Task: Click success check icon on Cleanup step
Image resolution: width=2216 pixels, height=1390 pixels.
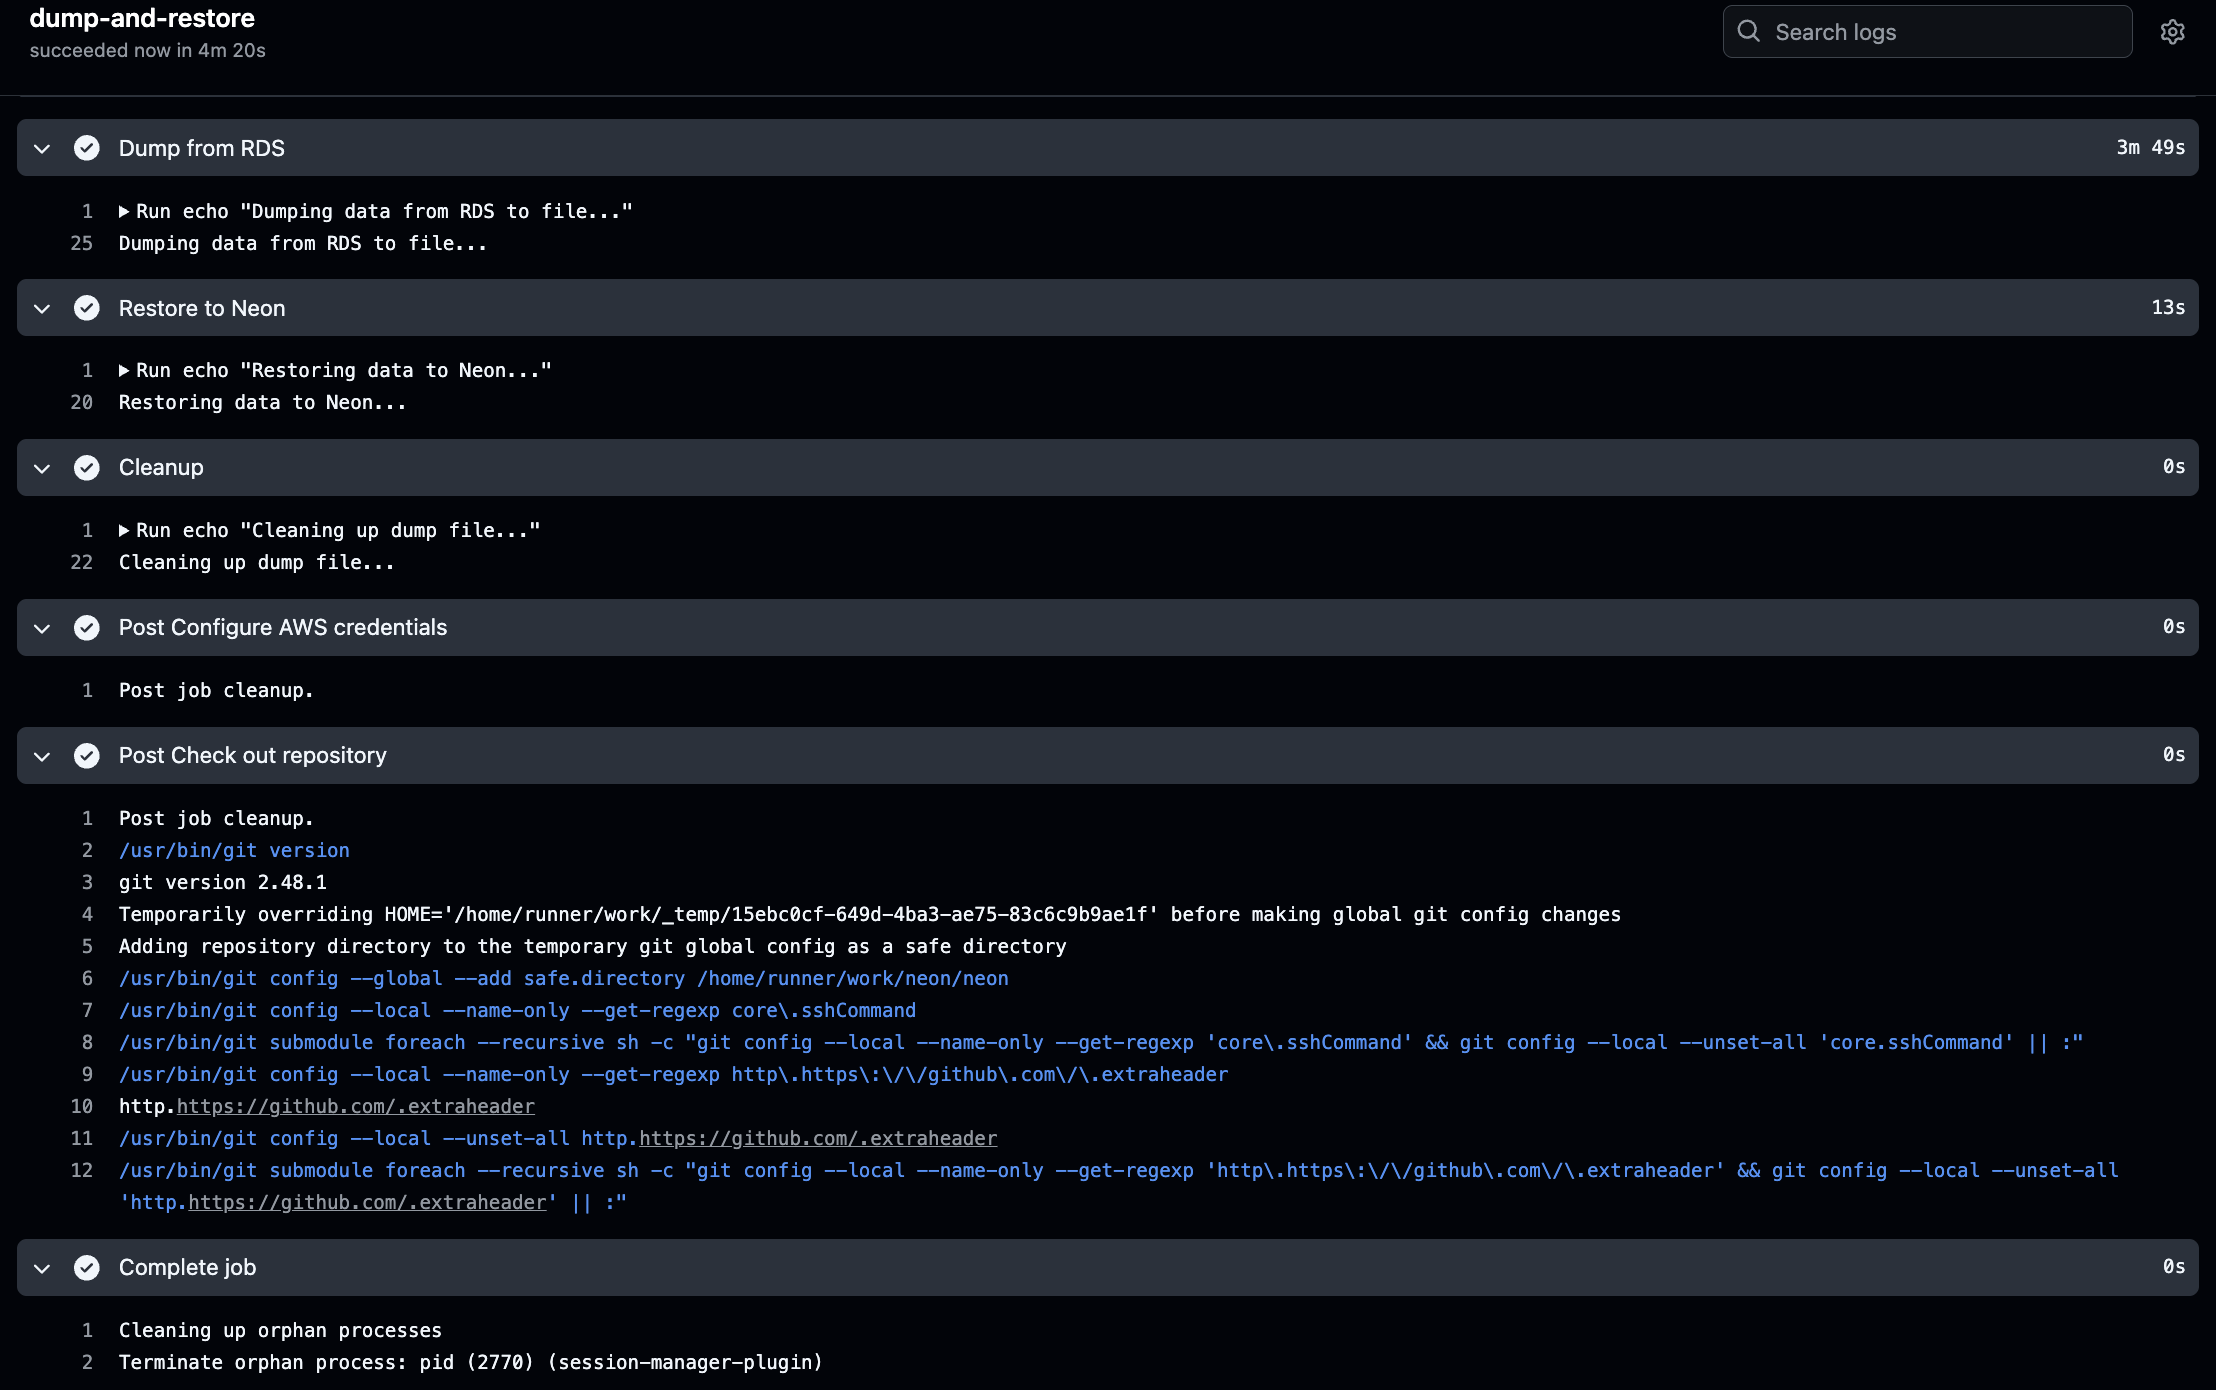Action: coord(87,467)
